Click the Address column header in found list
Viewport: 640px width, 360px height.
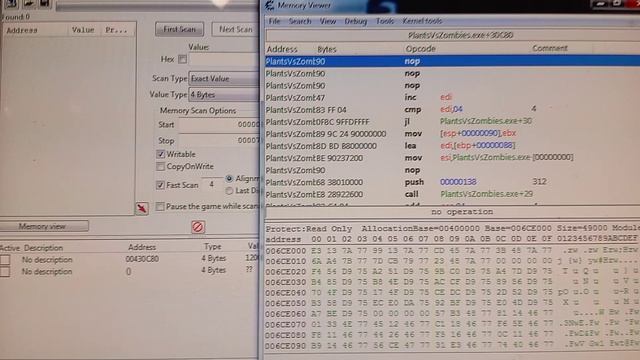tap(36, 30)
